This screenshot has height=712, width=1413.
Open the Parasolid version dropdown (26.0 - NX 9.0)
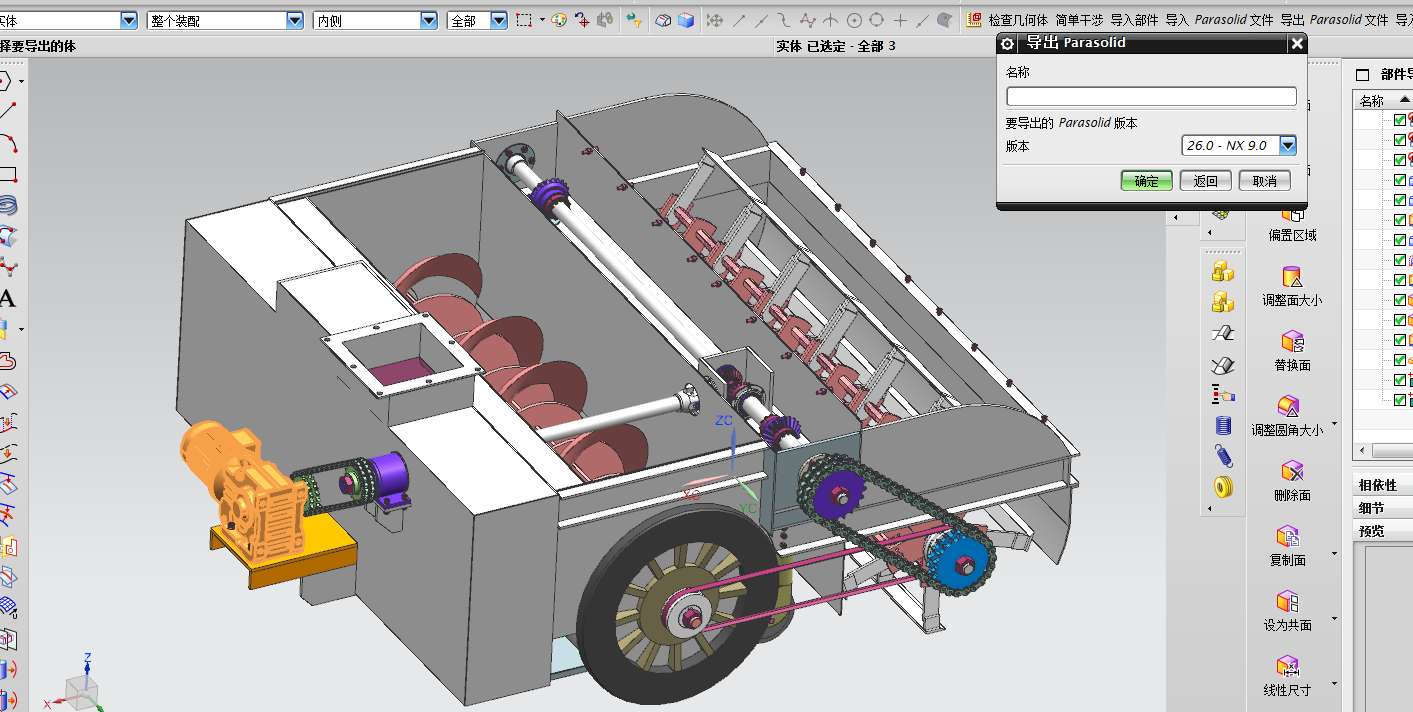point(1288,146)
